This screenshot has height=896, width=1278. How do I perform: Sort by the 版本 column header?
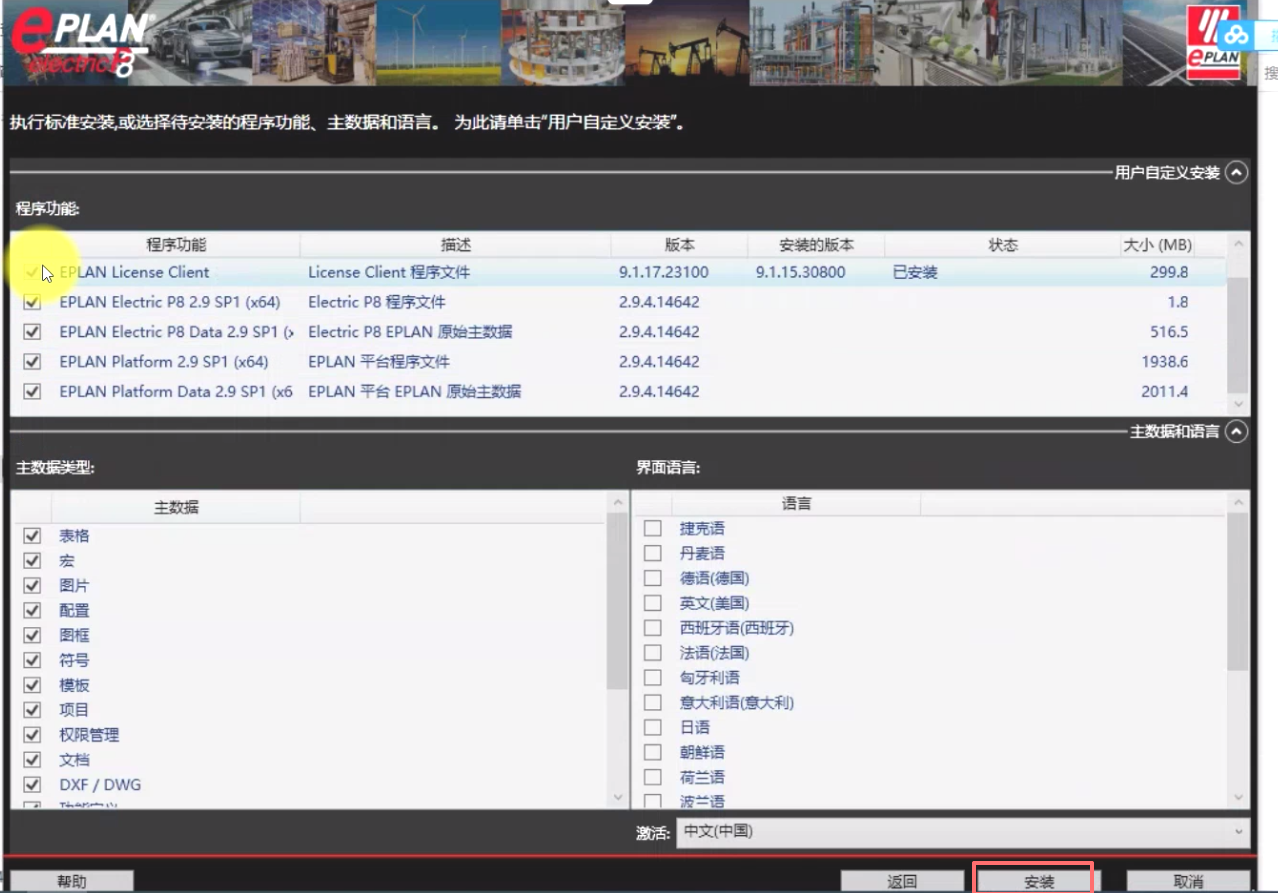(680, 245)
